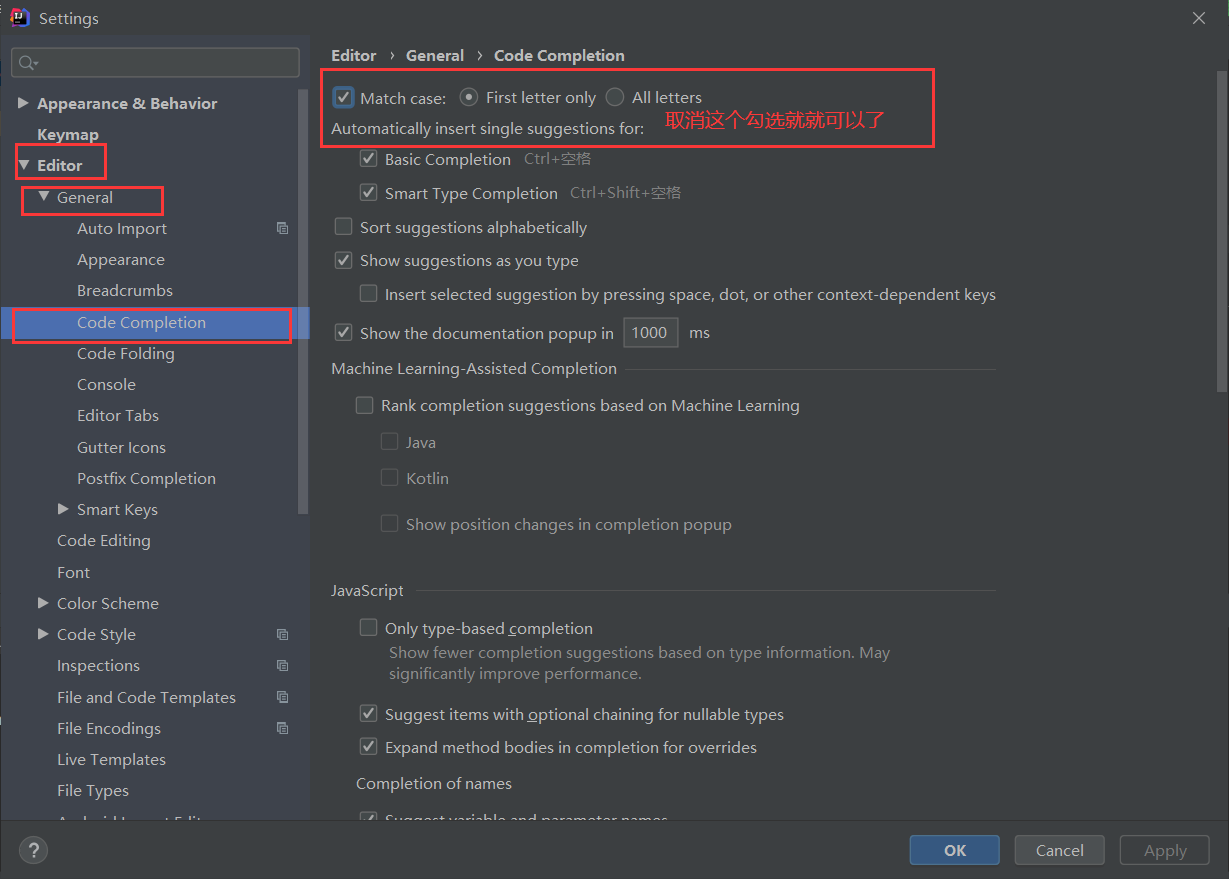Expand the Code Style node

click(43, 634)
